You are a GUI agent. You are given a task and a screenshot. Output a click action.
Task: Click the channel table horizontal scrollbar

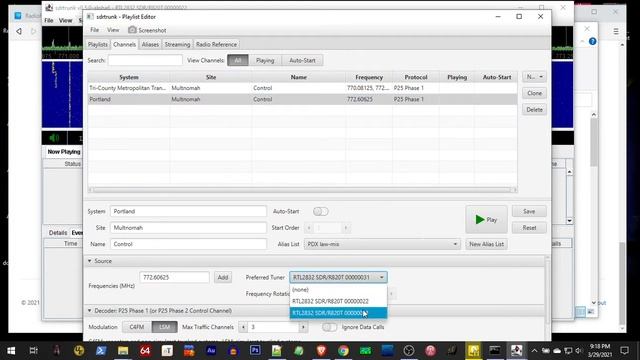[302, 190]
